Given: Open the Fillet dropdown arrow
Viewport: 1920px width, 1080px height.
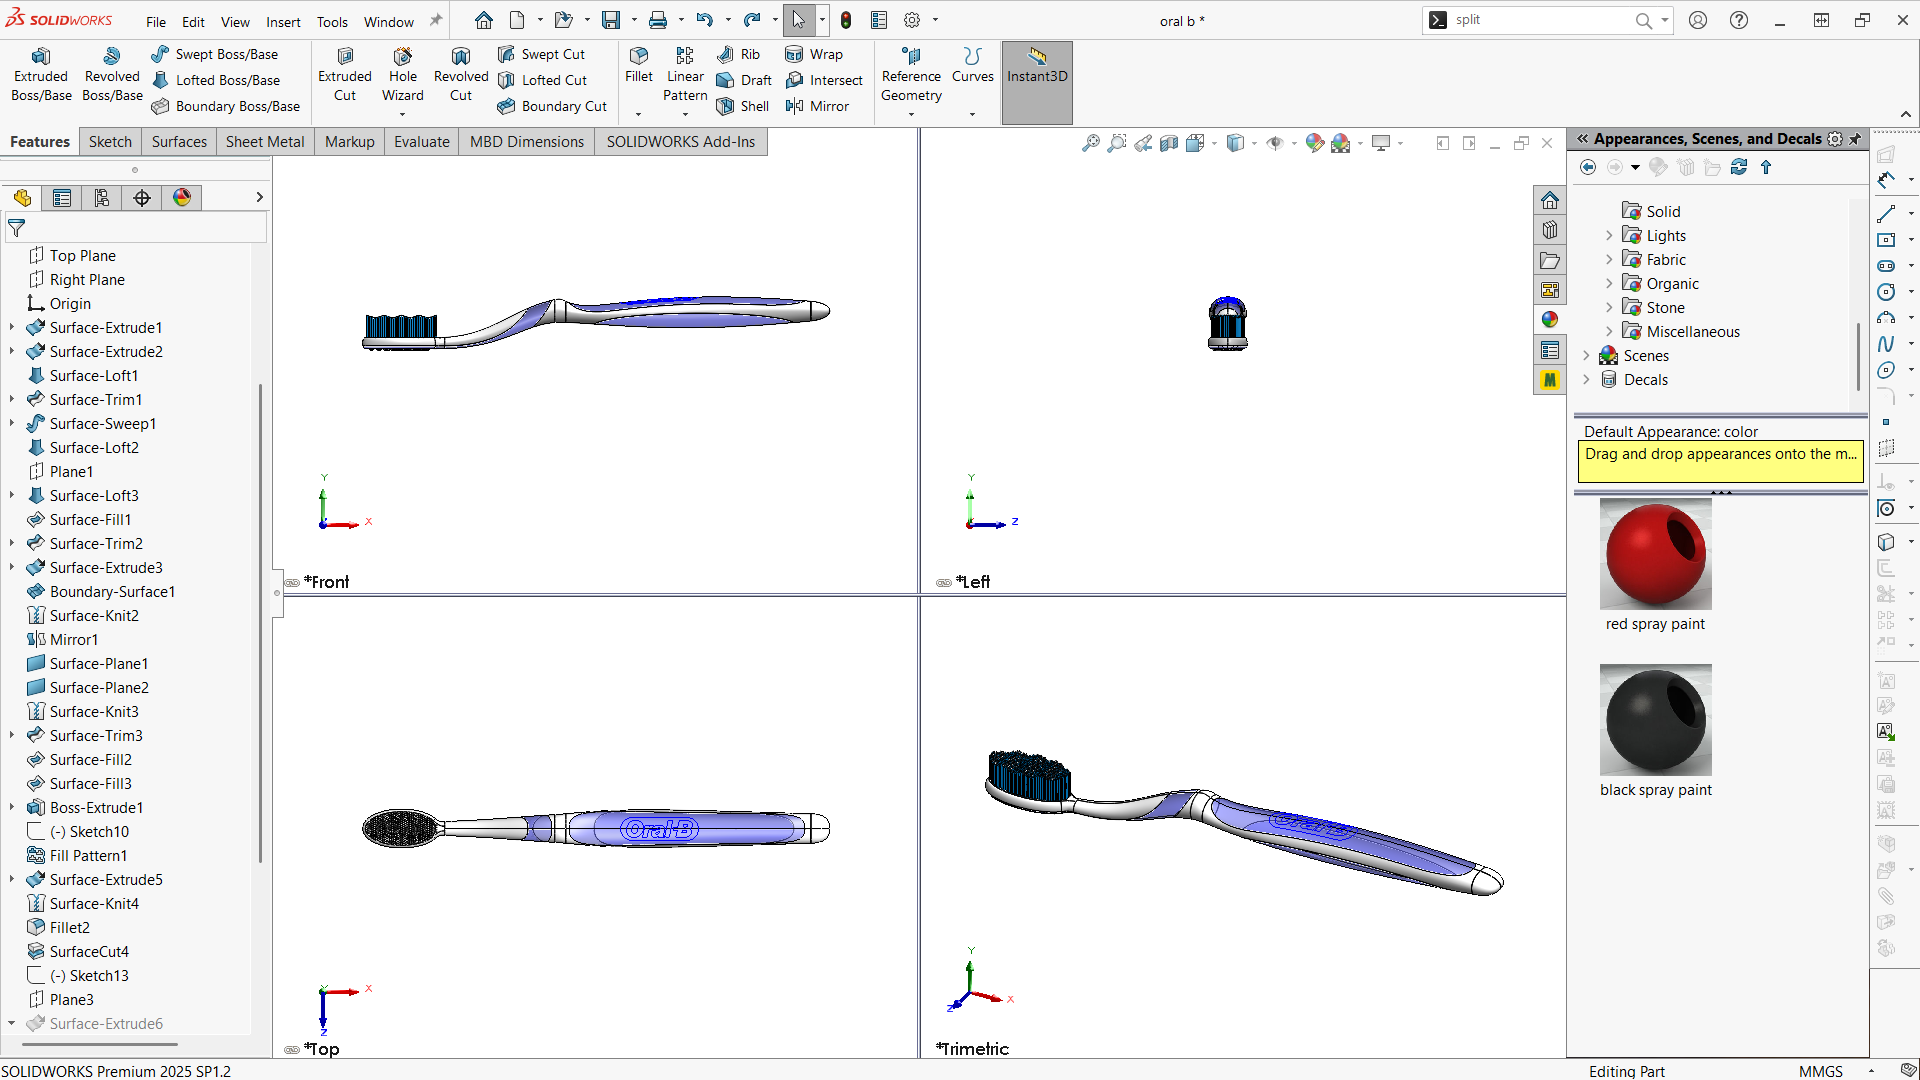Looking at the screenshot, I should [638, 114].
